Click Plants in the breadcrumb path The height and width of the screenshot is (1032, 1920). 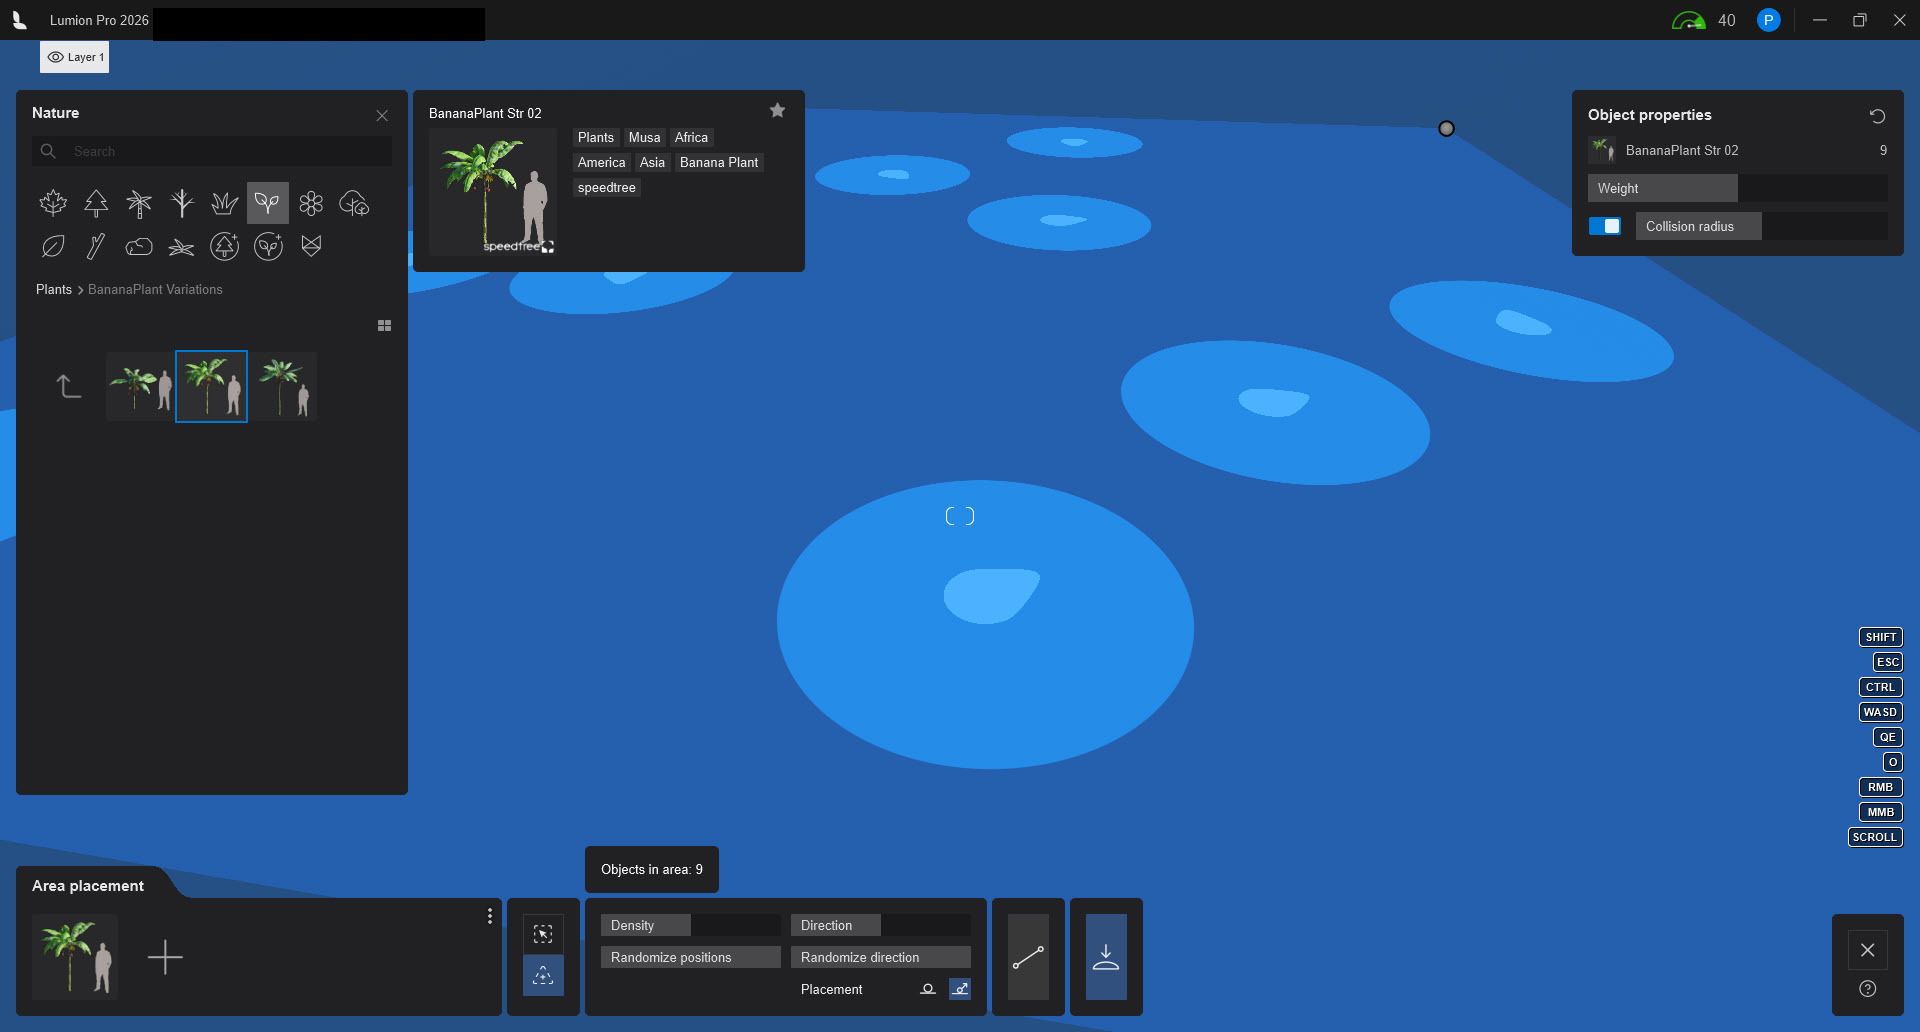click(x=54, y=289)
